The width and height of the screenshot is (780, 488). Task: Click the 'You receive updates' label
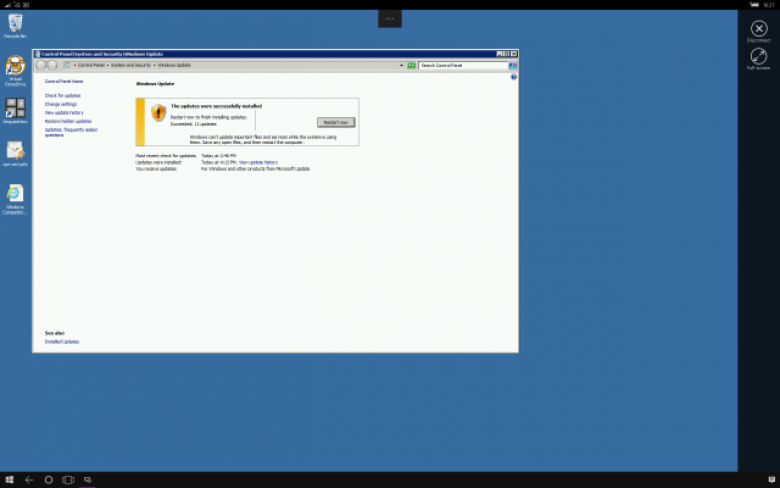[156, 169]
